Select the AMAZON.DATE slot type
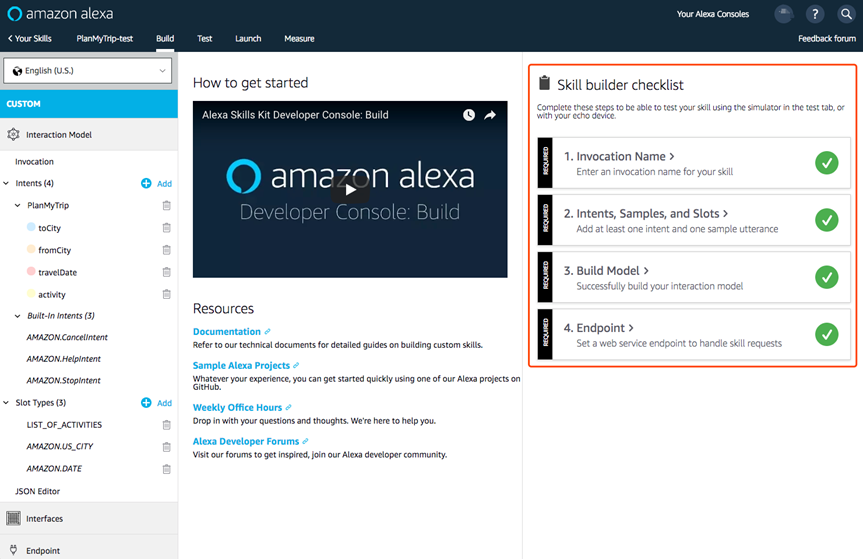Screen dimensions: 863x559 pos(54,469)
